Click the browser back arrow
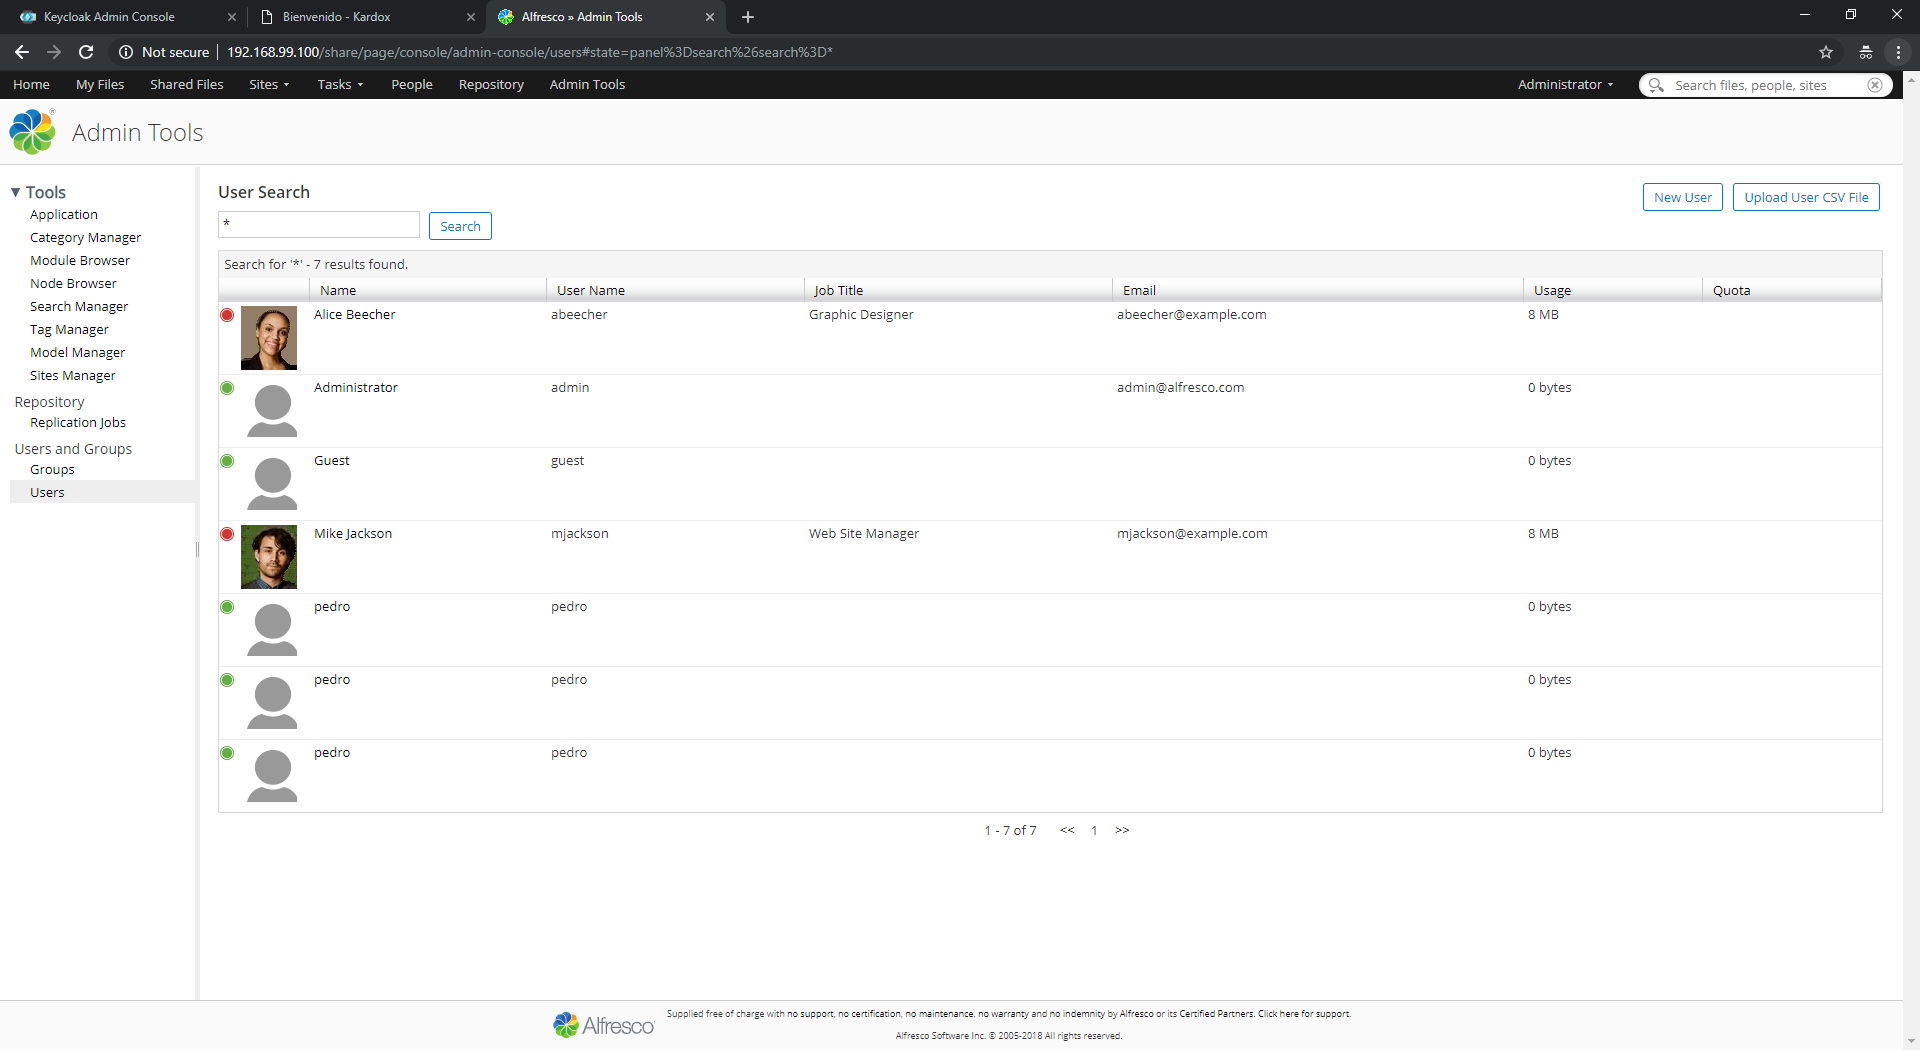1920x1050 pixels. (x=22, y=52)
